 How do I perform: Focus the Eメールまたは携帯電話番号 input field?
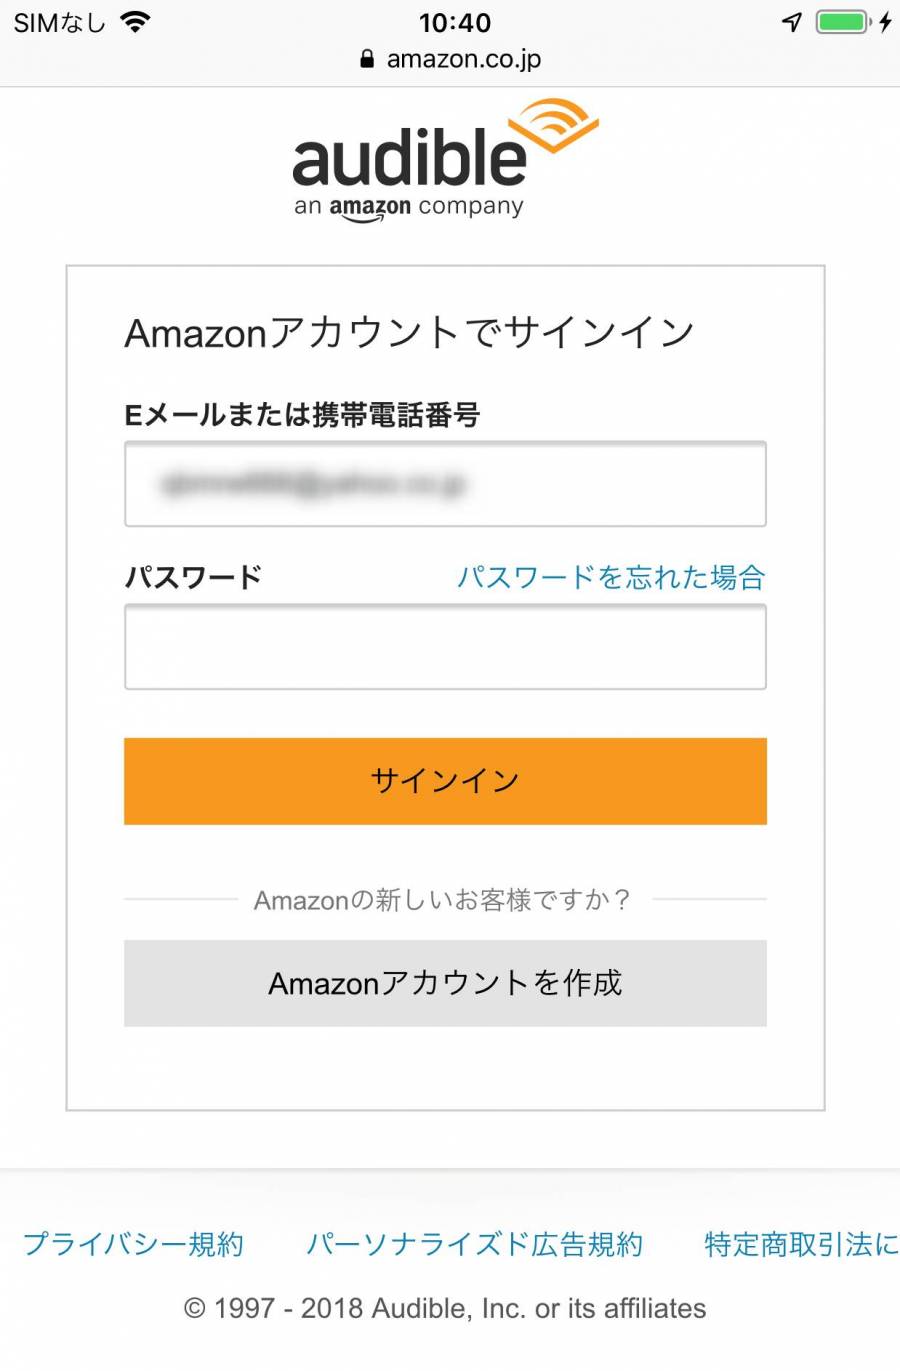pos(445,484)
